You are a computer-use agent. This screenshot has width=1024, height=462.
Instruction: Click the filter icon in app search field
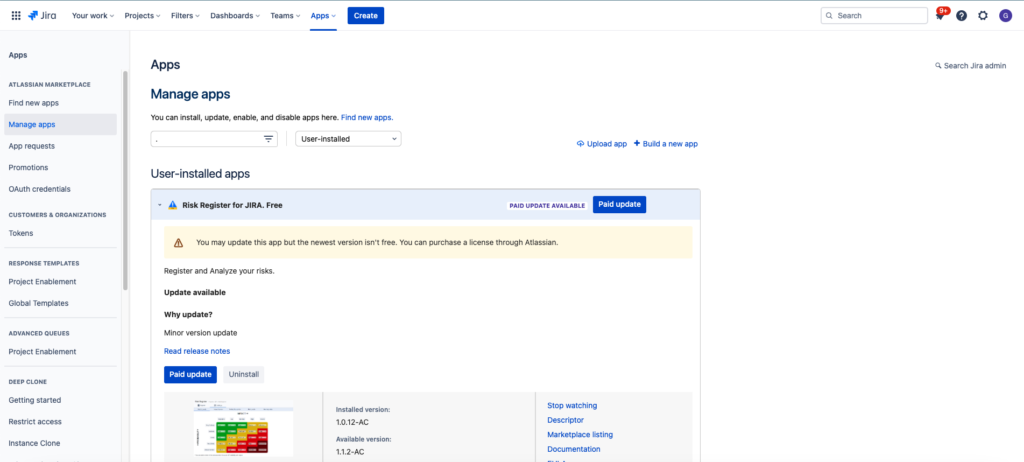[269, 139]
